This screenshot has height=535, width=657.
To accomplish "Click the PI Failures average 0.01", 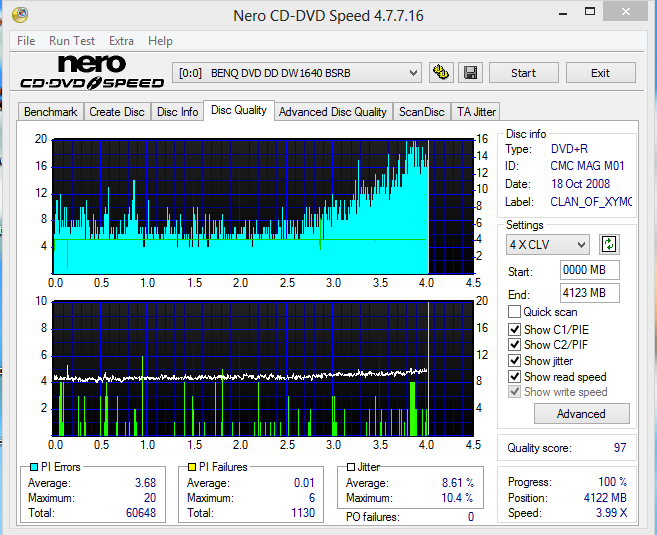I will point(304,483).
